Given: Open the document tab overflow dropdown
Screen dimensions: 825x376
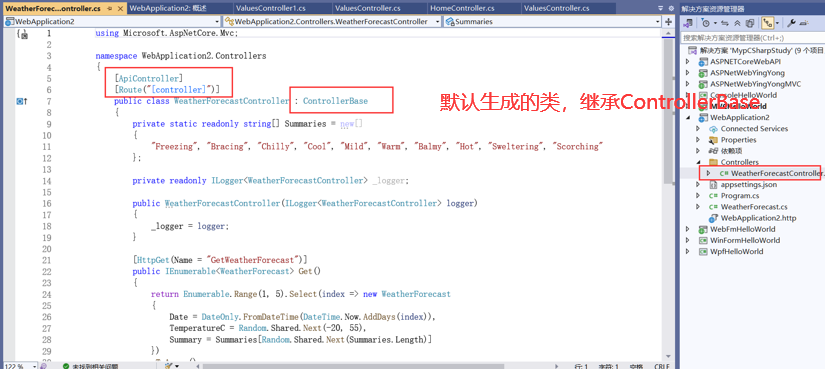Looking at the screenshot, I should pos(661,8).
